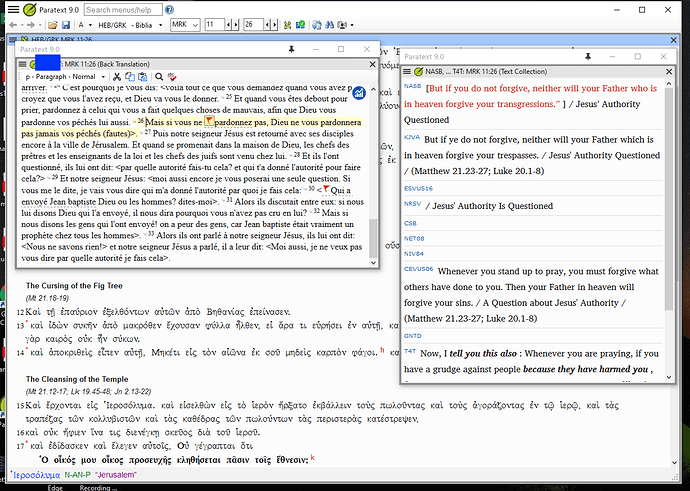Click the Text Collection scrollbar up arrow
Viewport: 690px width, 491px height.
[669, 84]
